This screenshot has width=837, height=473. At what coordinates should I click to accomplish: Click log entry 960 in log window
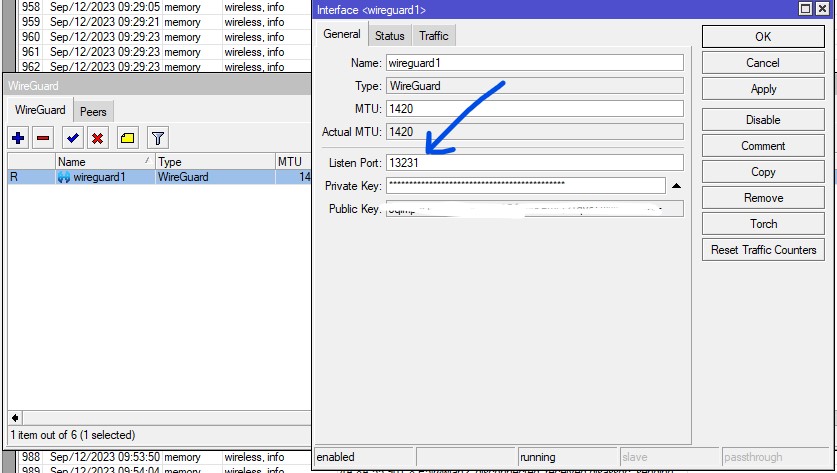click(x=164, y=37)
